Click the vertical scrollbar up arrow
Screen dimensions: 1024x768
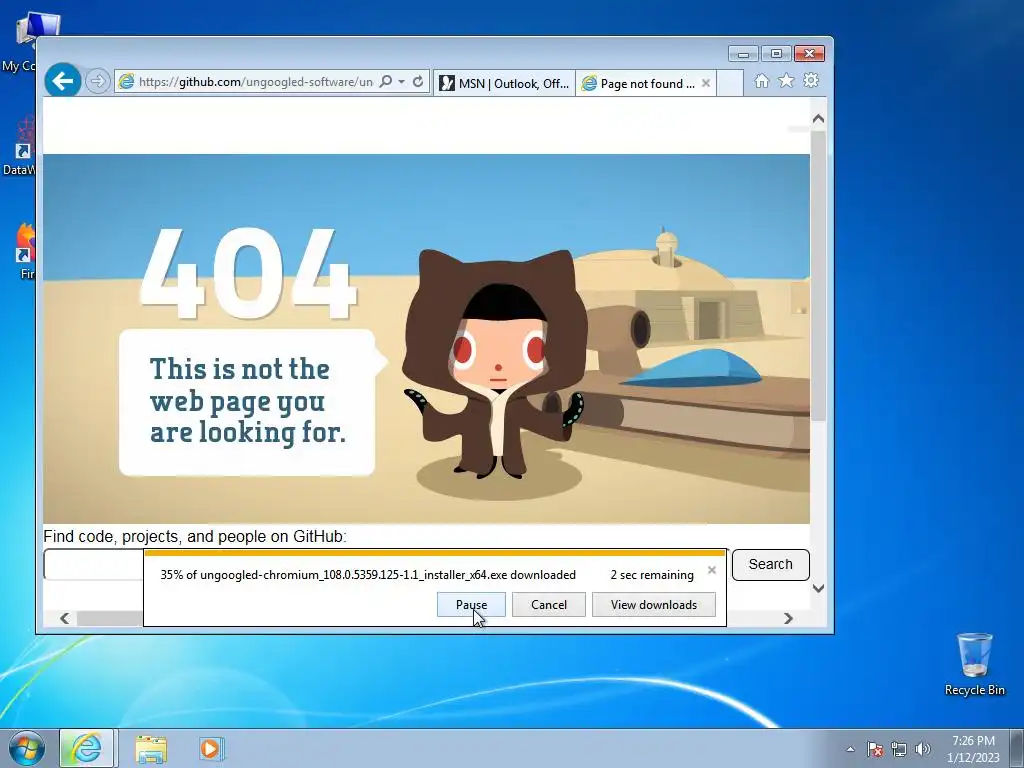[x=818, y=119]
